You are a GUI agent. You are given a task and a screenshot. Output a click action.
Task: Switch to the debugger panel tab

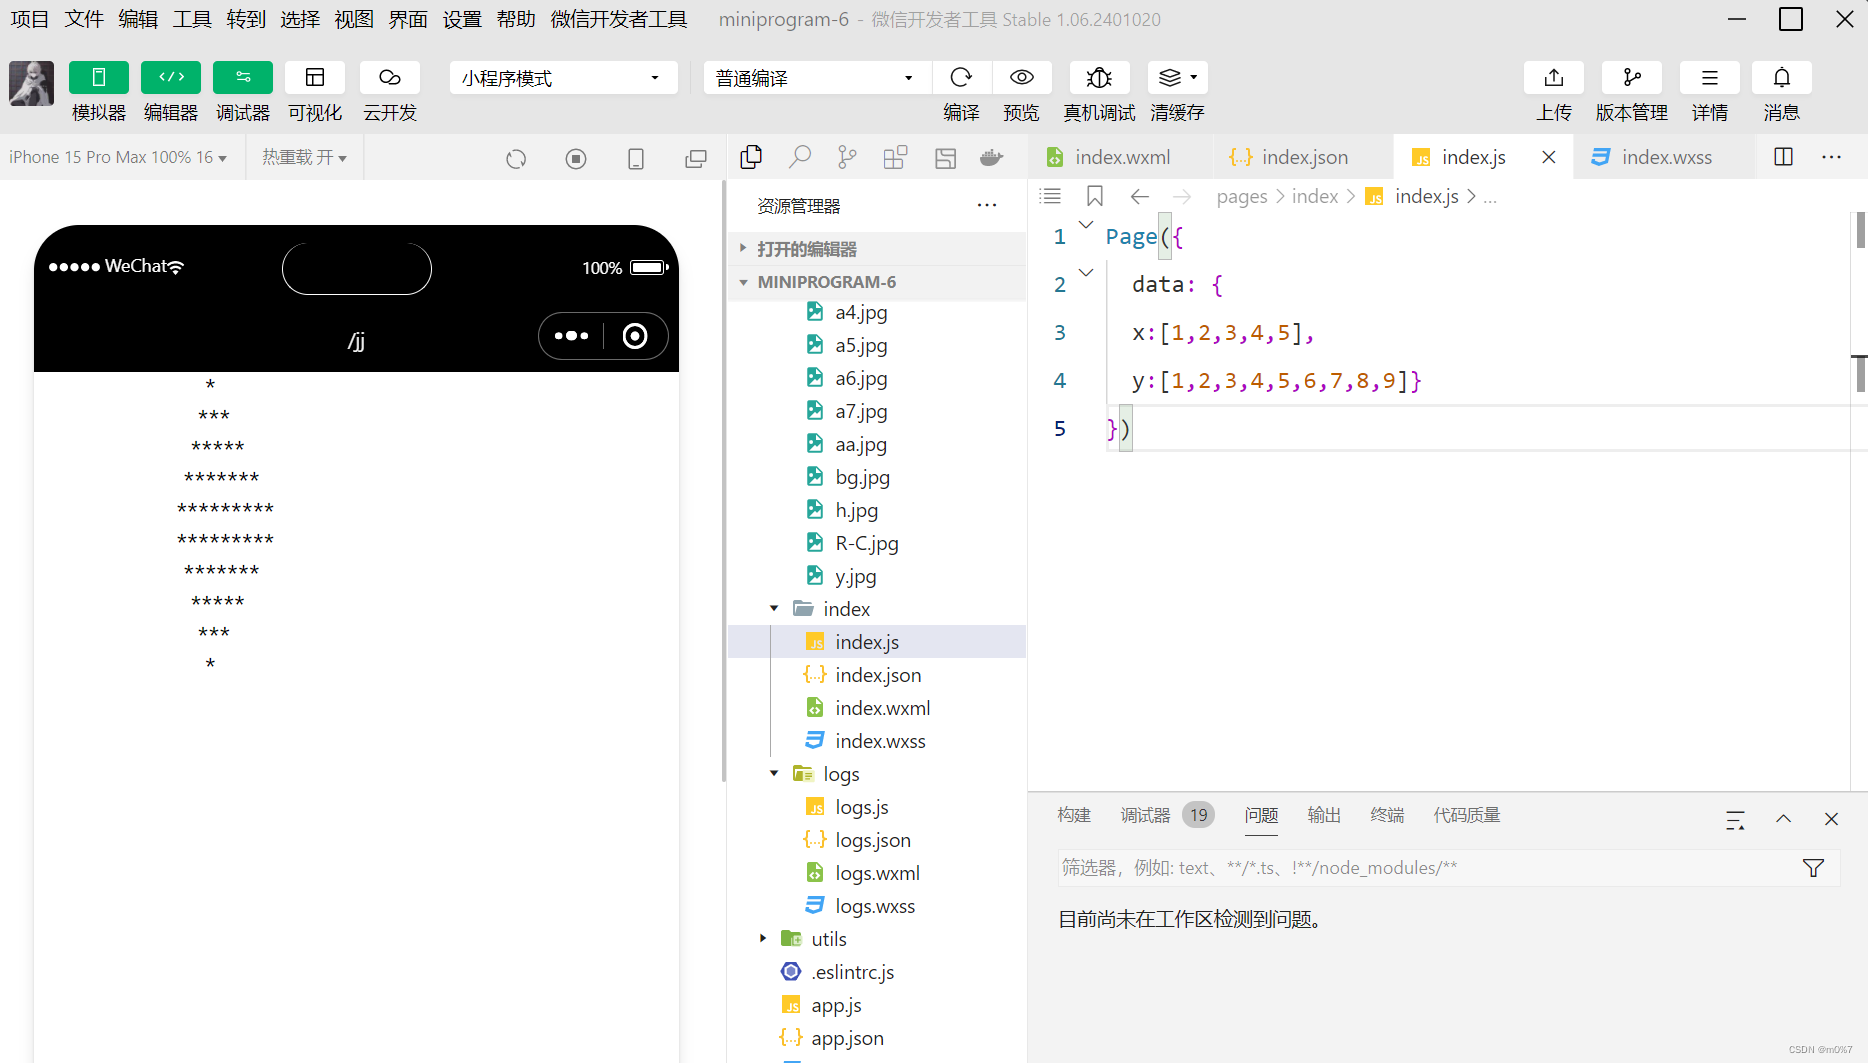(1146, 815)
